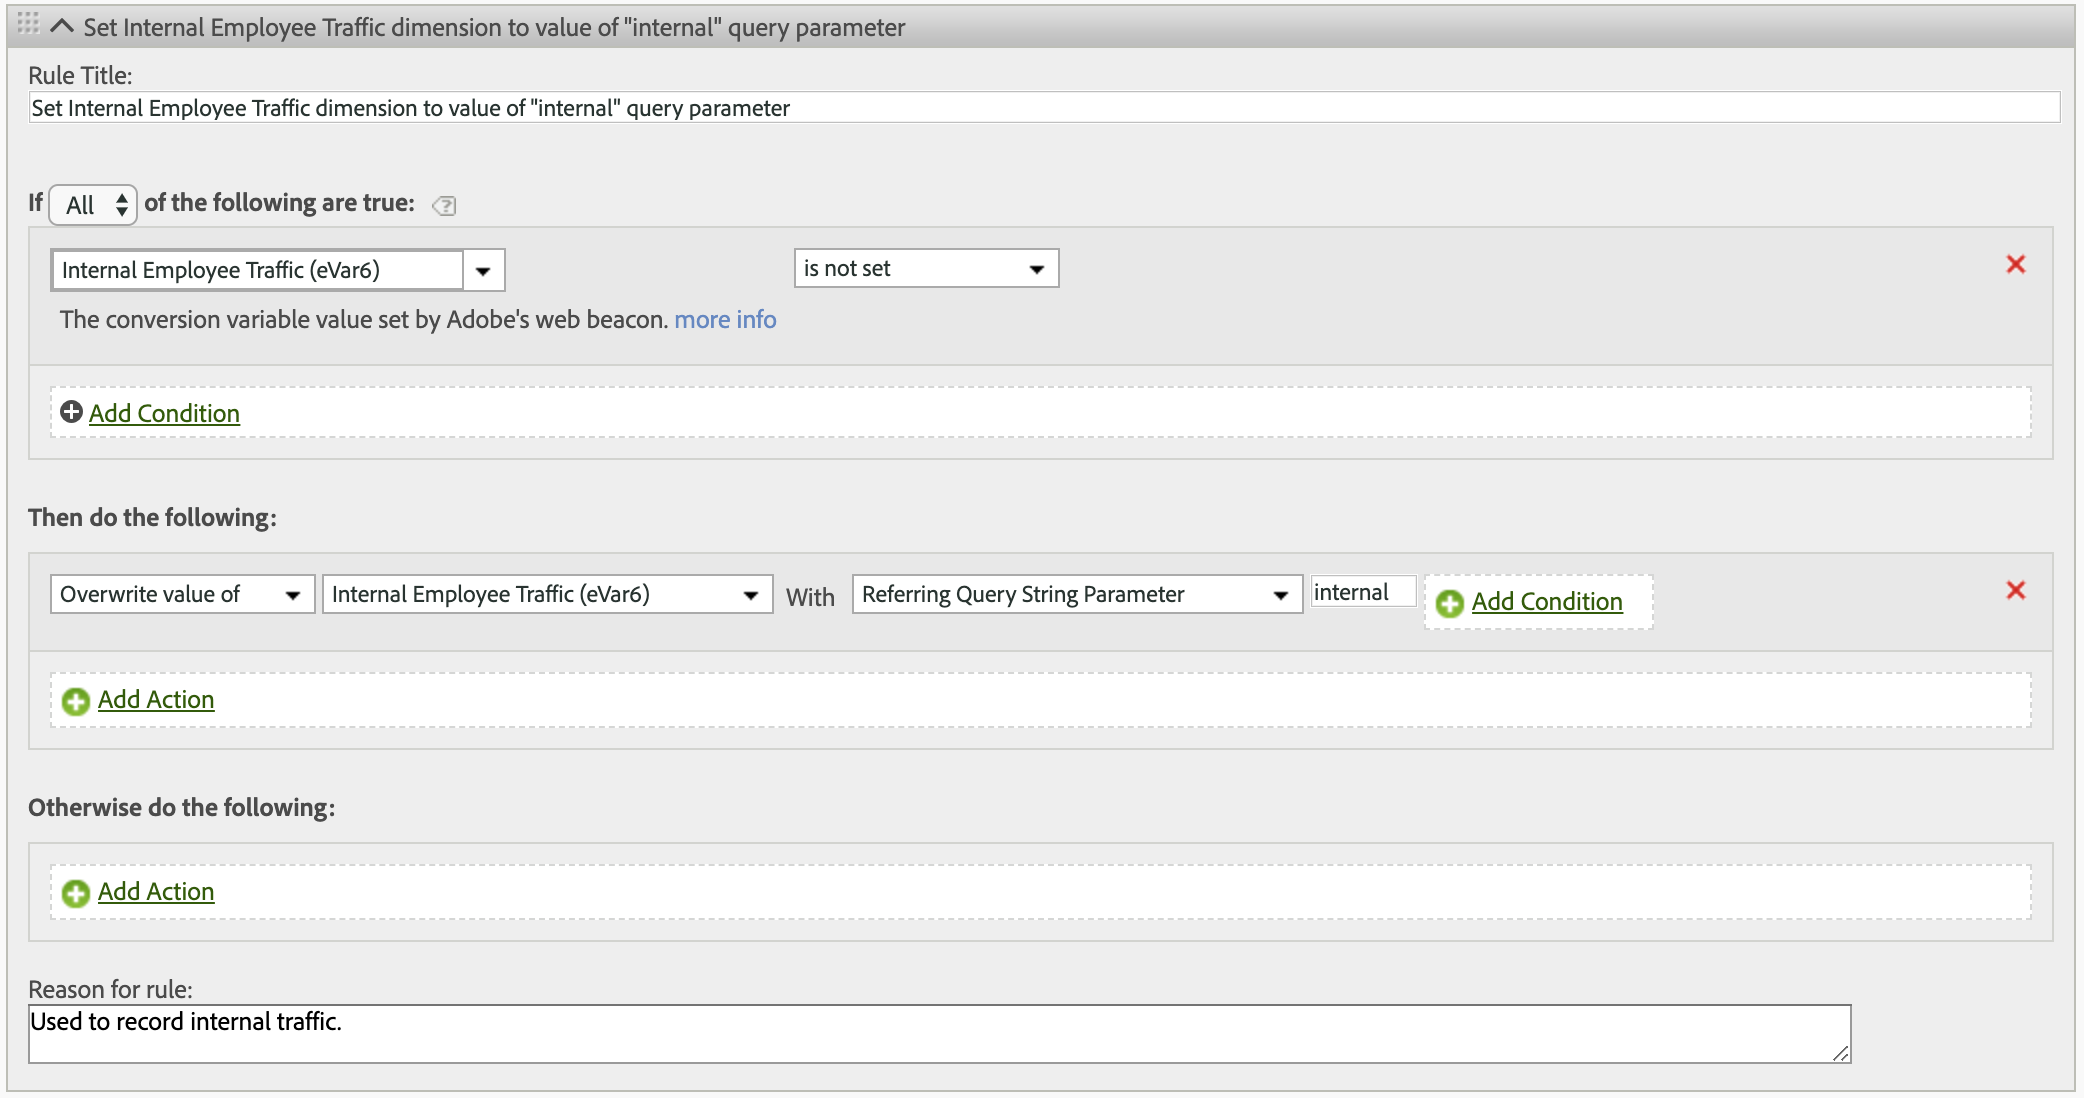The width and height of the screenshot is (2084, 1098).
Task: Click the 'Then do the following:' heading
Action: pyautogui.click(x=152, y=517)
